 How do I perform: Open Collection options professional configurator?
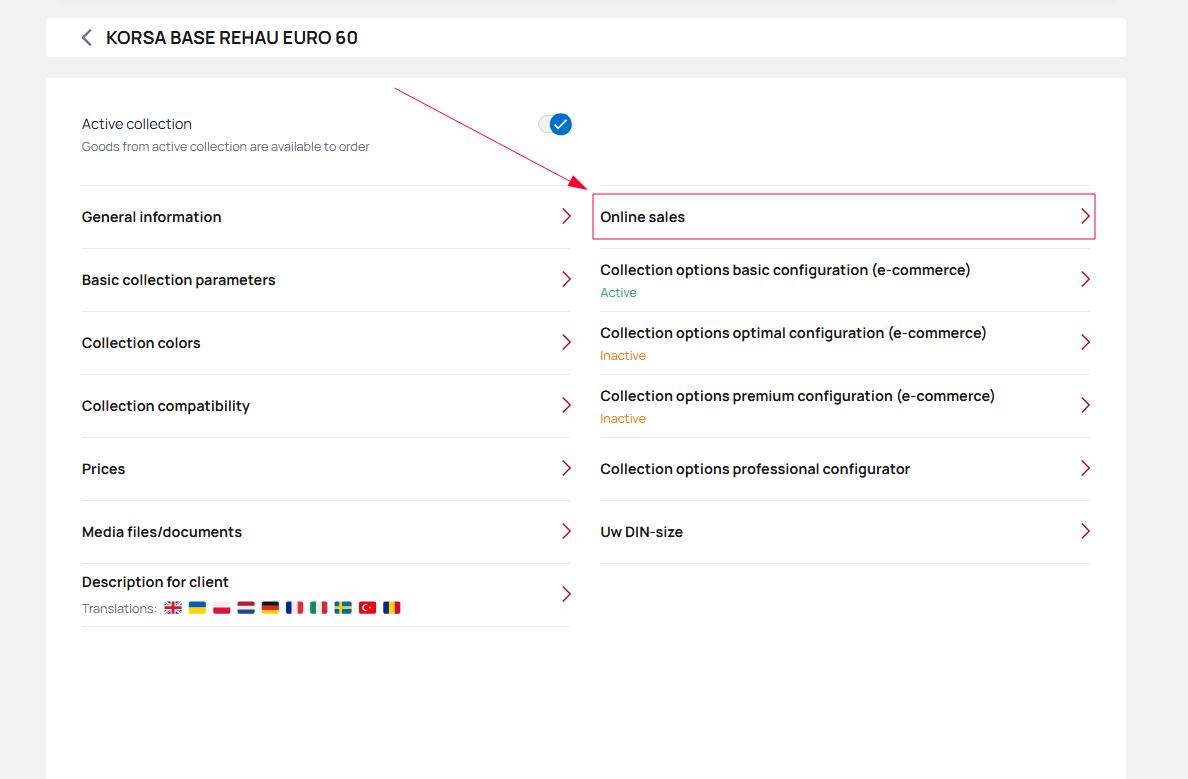coord(755,469)
